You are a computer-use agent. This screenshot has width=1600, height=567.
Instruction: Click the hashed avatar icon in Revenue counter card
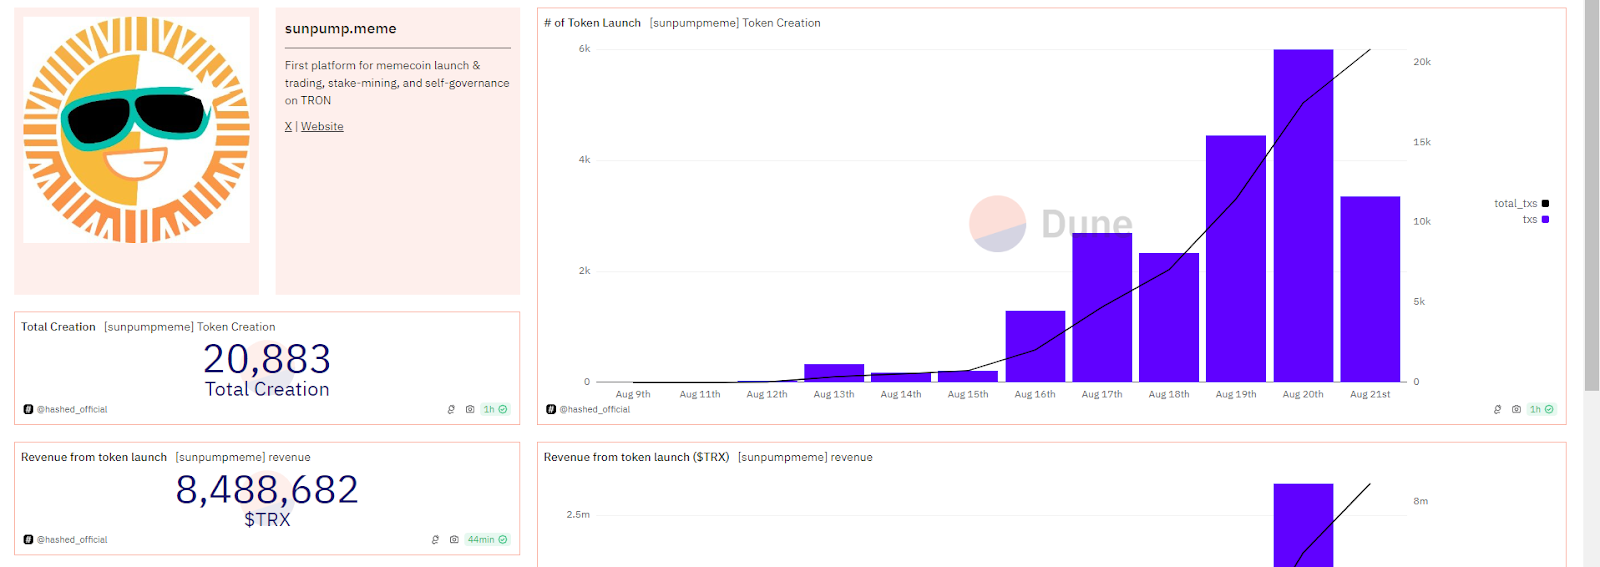point(28,539)
